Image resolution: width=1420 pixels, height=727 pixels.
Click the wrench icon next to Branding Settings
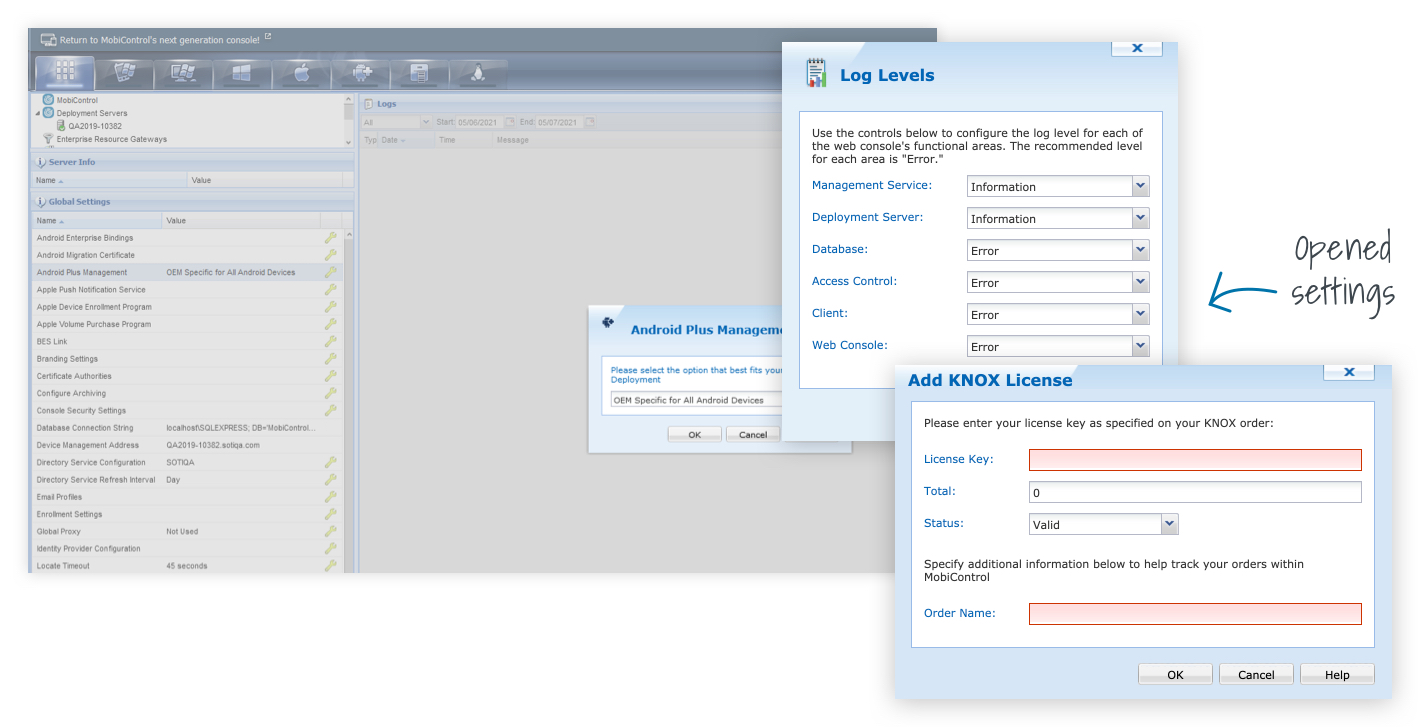331,359
